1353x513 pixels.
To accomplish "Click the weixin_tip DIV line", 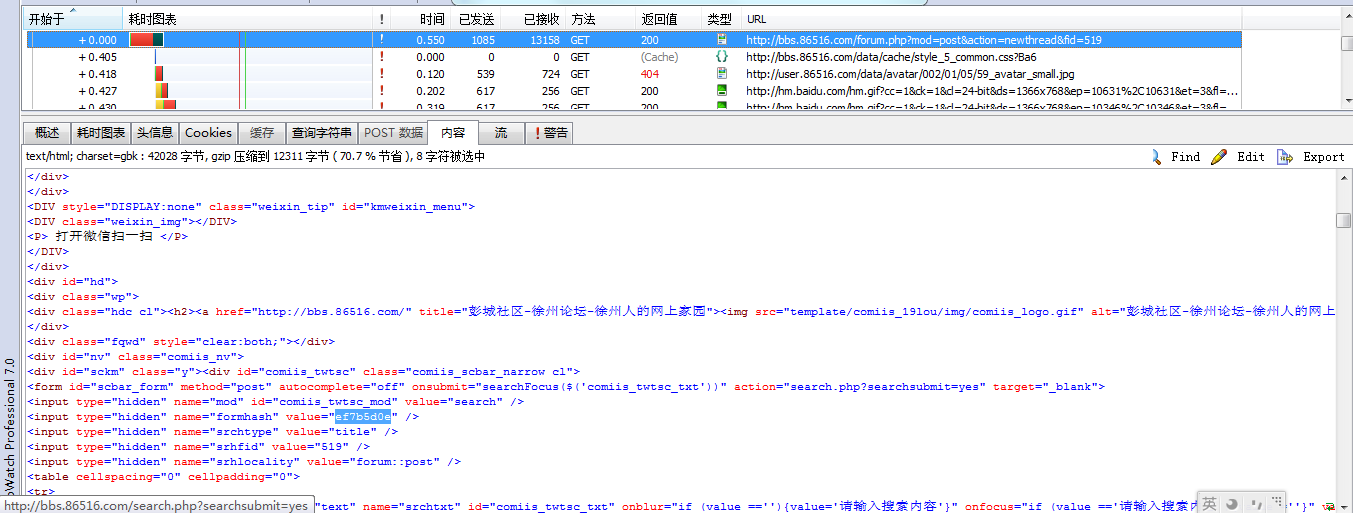I will [251, 207].
